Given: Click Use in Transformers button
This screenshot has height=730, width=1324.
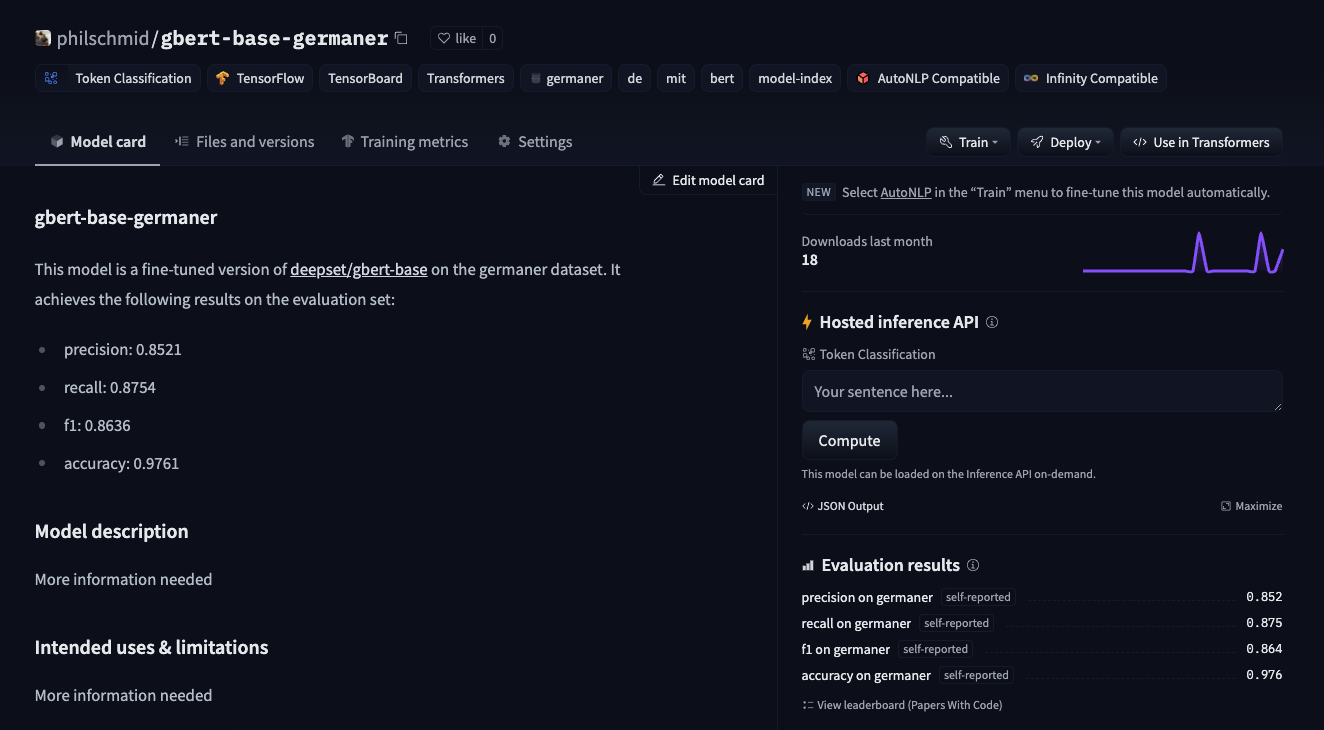Looking at the screenshot, I should pyautogui.click(x=1201, y=142).
